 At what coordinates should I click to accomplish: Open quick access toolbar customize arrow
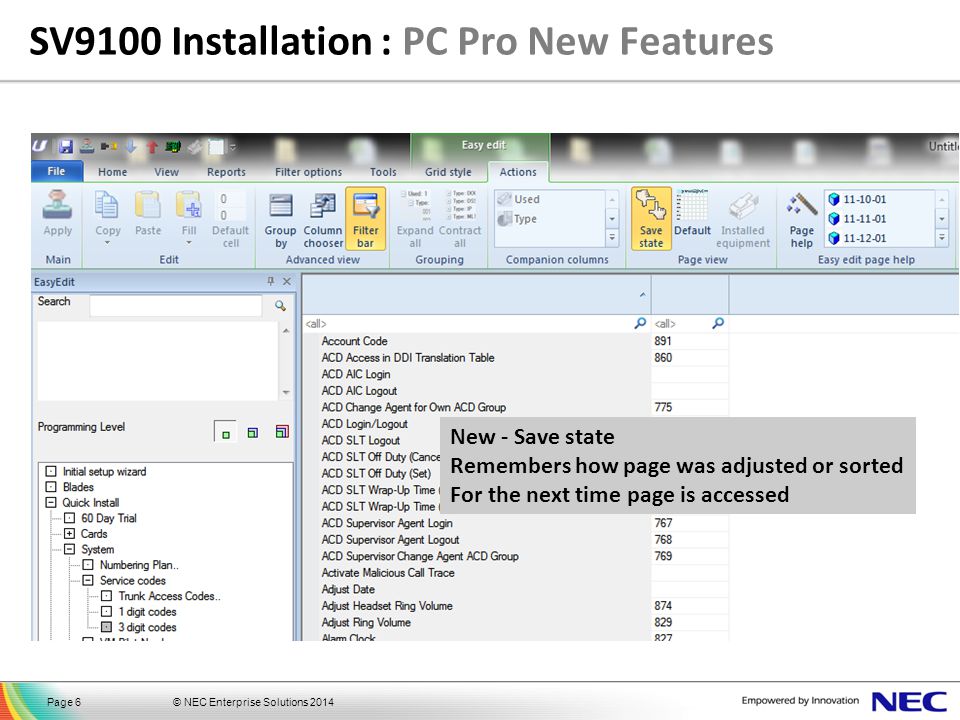click(x=233, y=147)
